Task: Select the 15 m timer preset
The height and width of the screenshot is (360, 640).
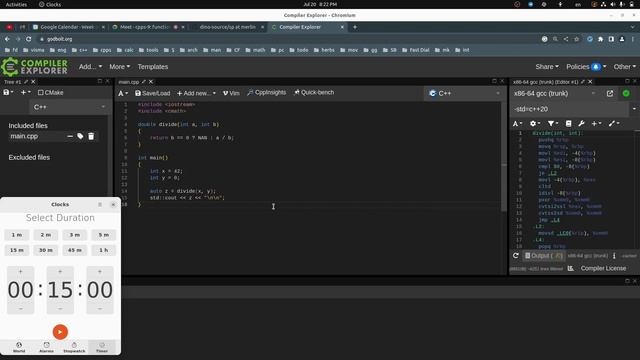Action: coord(17,250)
